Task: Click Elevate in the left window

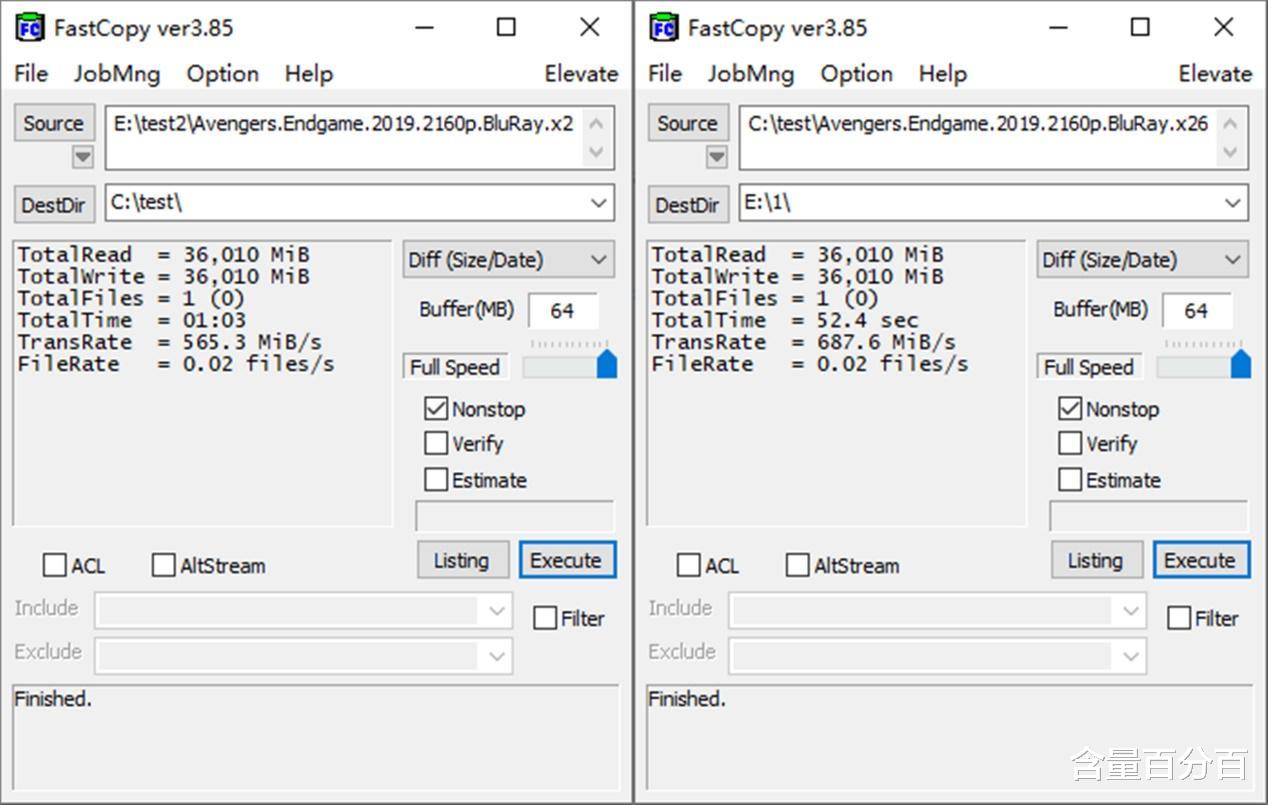Action: pyautogui.click(x=581, y=73)
